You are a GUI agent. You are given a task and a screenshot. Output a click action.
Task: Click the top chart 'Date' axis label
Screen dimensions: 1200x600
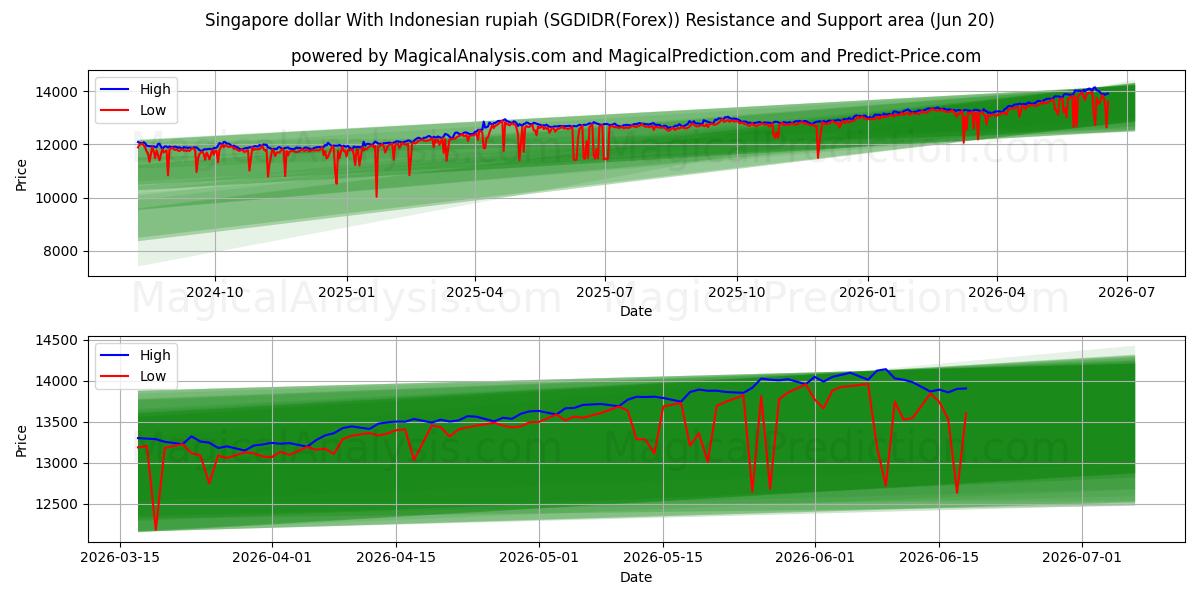pos(636,311)
